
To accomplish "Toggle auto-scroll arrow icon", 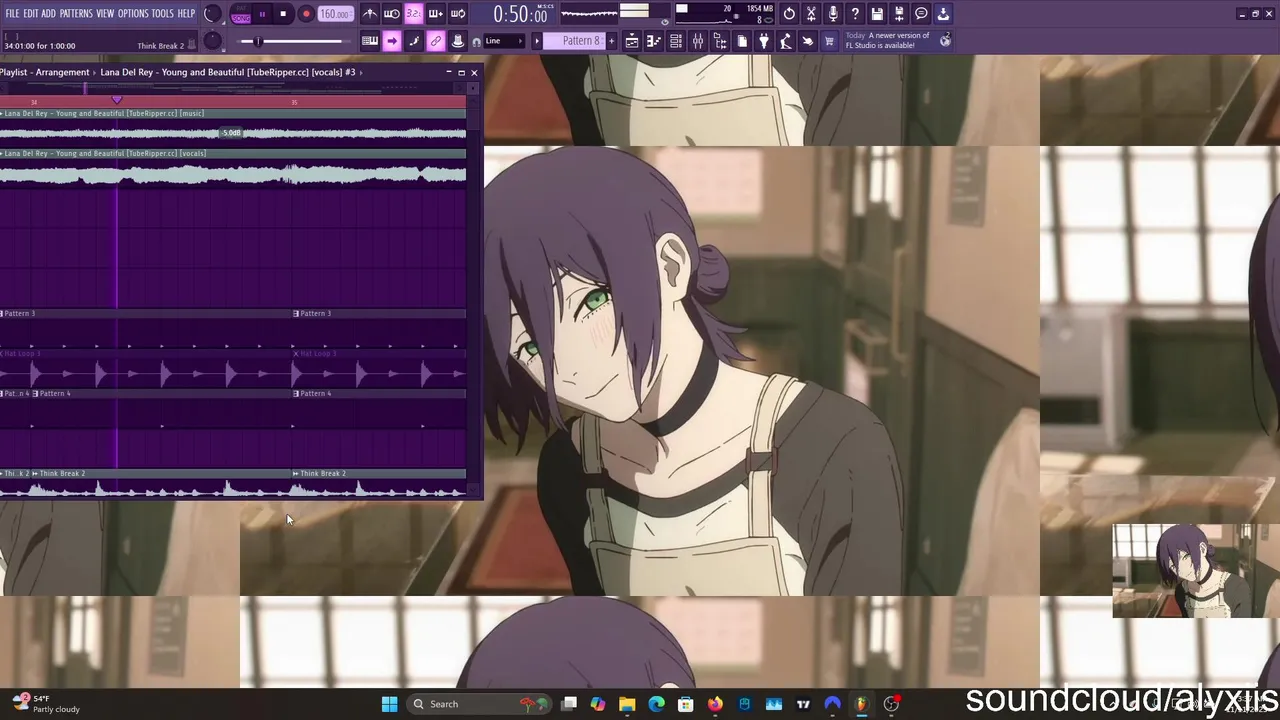I will [392, 41].
